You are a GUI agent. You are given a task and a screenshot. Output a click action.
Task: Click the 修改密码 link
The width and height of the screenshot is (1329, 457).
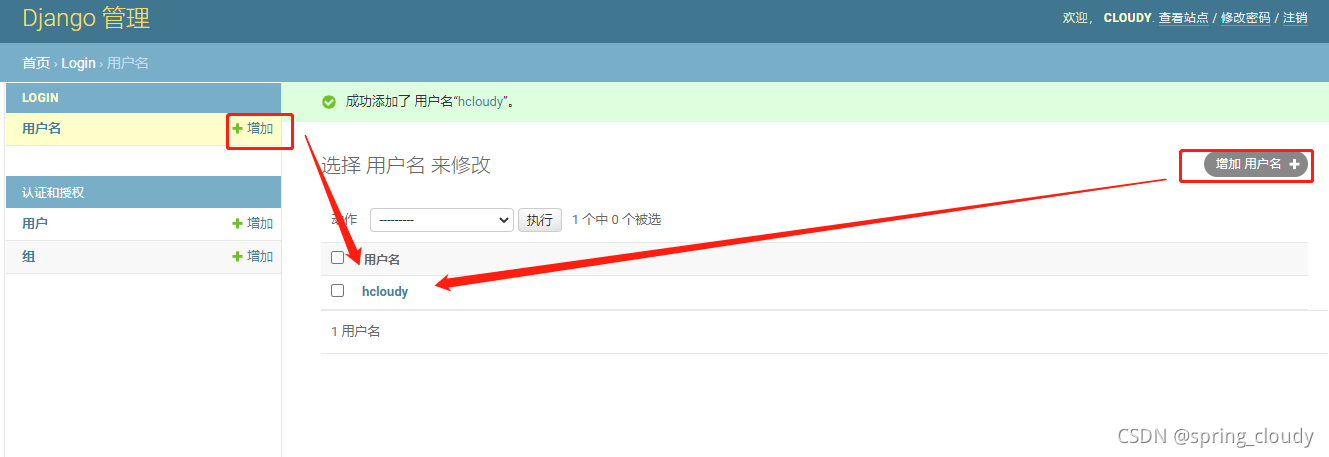point(1246,18)
